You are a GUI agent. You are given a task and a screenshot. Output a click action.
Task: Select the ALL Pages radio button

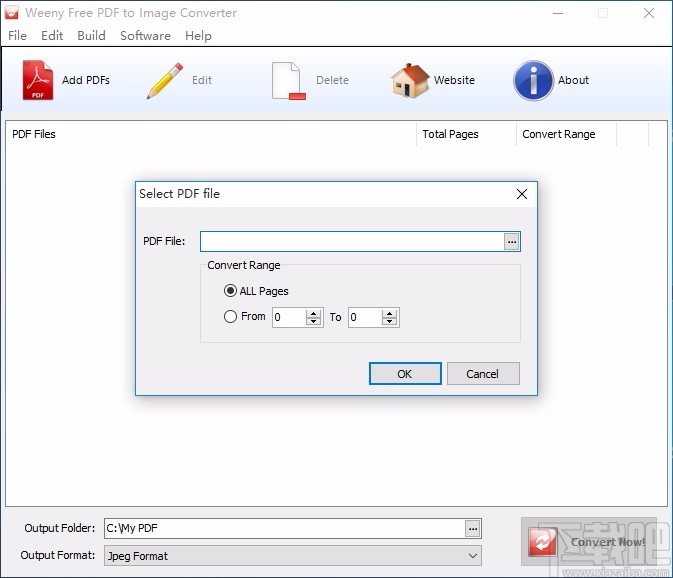(230, 291)
